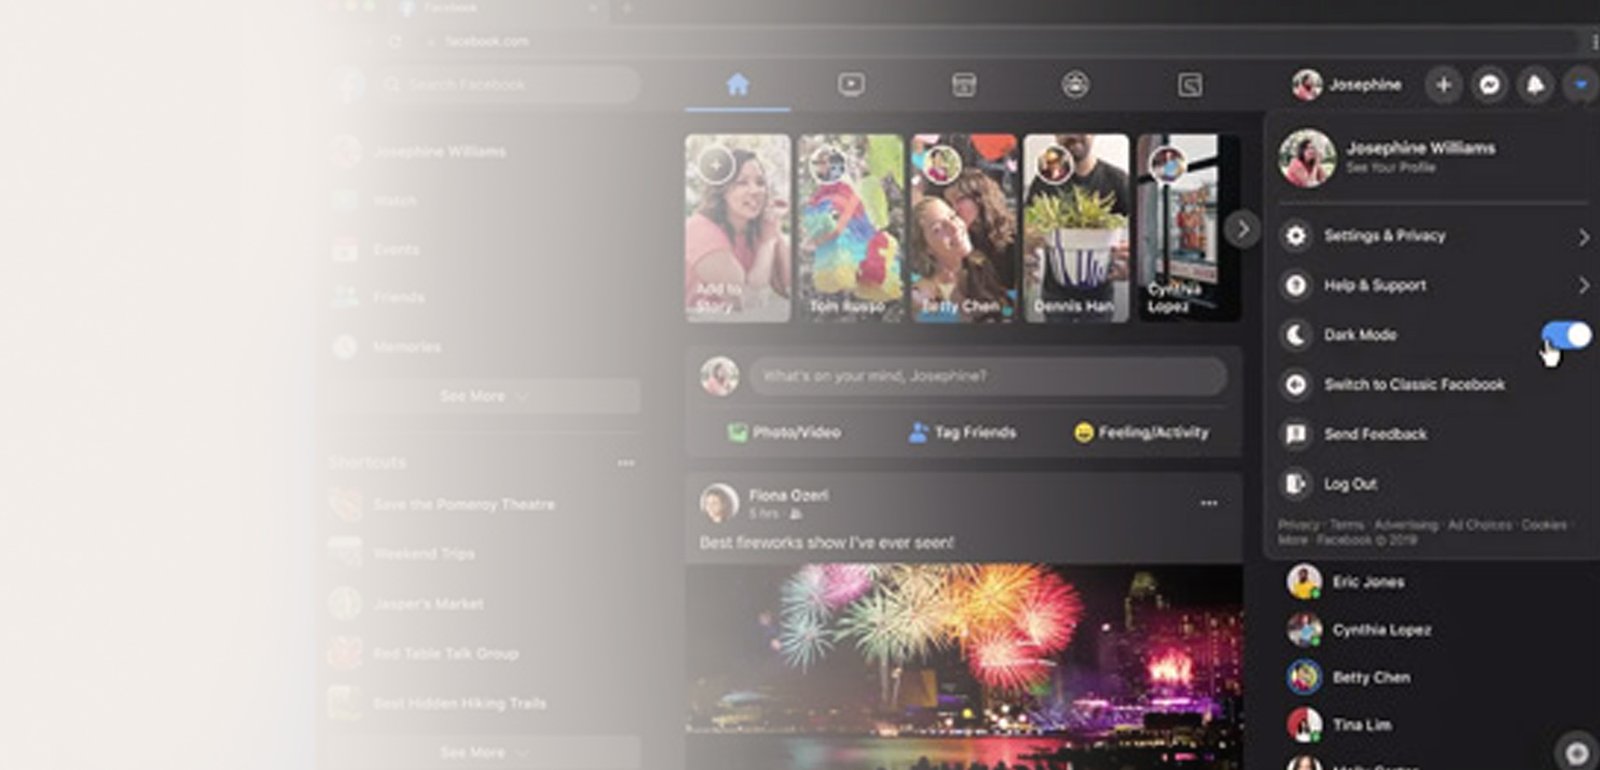Start a new message with the compose button

coord(1577,752)
